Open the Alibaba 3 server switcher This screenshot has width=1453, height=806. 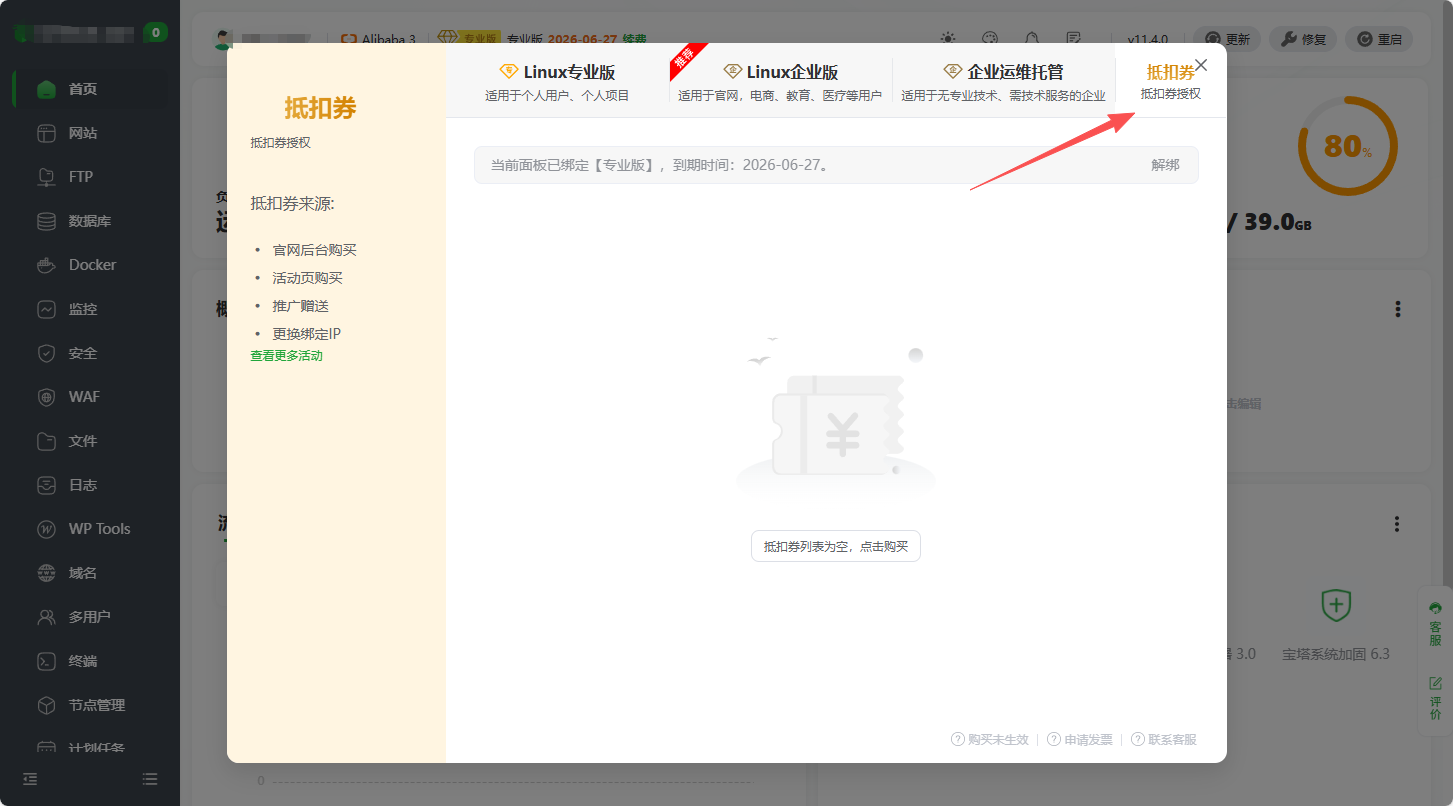(x=381, y=39)
